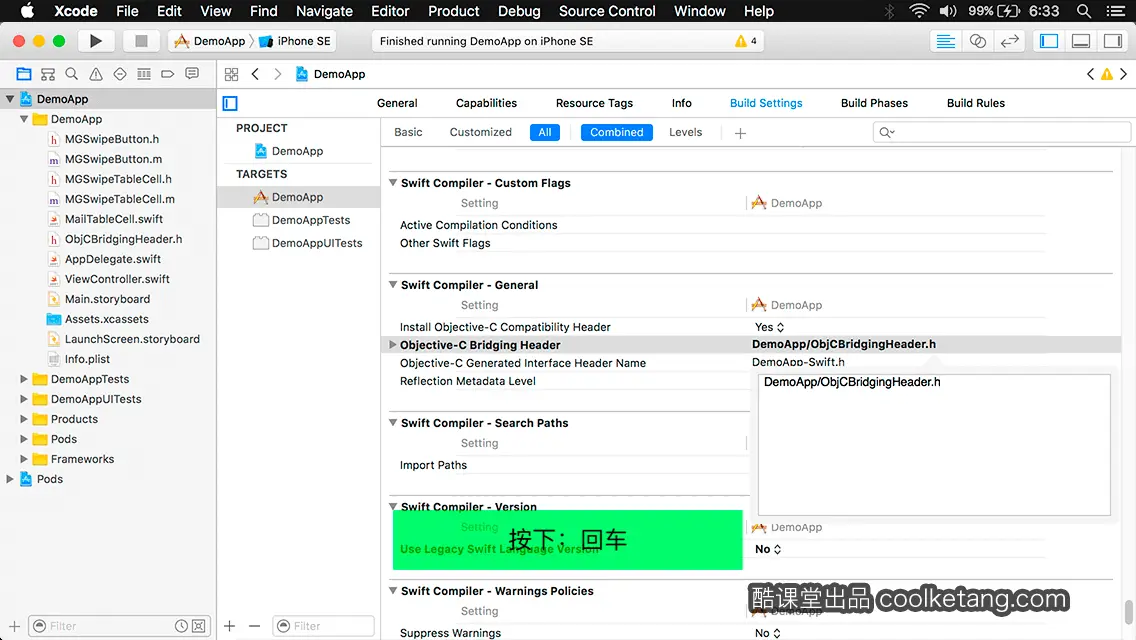Open the Source Control navigator icon
Screen dimensions: 1136x640
tap(48, 74)
